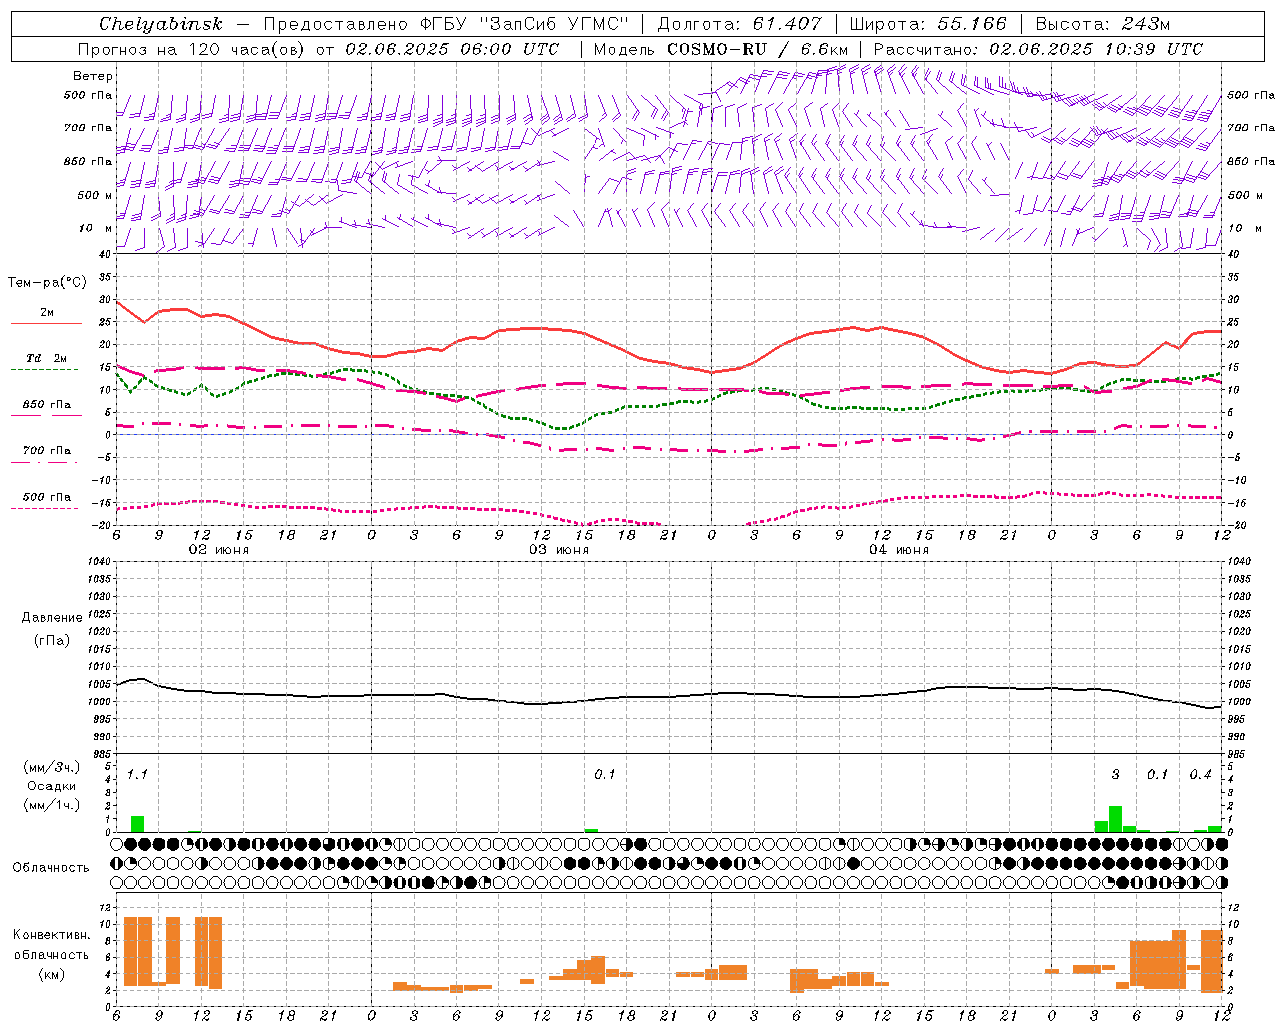The image size is (1280, 1024).
Task: Click the '1.1' precipitation total value
Action: click(x=137, y=775)
